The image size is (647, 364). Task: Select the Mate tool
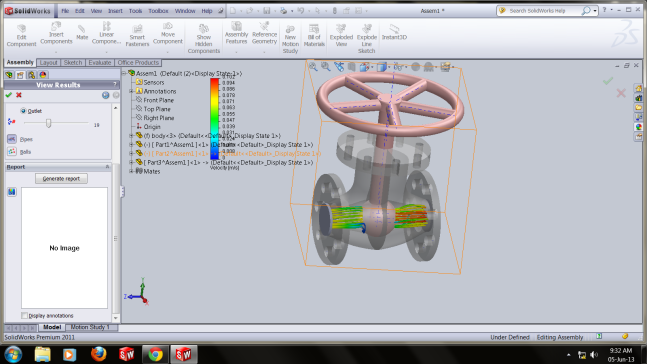coord(82,32)
